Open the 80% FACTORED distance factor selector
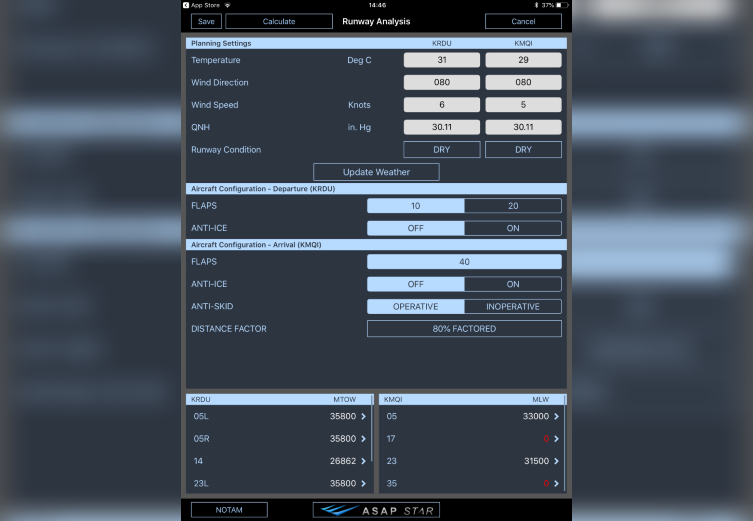Viewport: 753px width, 521px height. click(464, 329)
